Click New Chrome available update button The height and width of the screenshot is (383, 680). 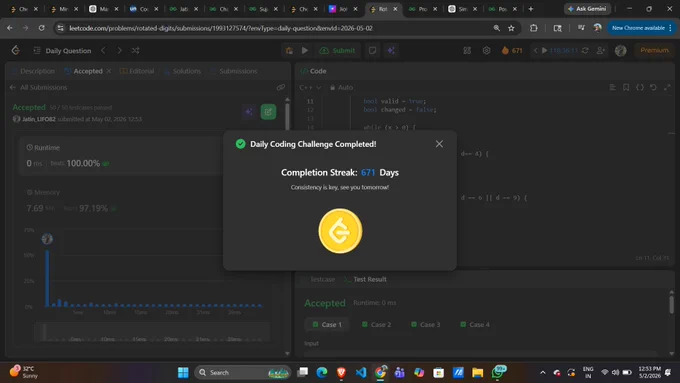(x=641, y=28)
